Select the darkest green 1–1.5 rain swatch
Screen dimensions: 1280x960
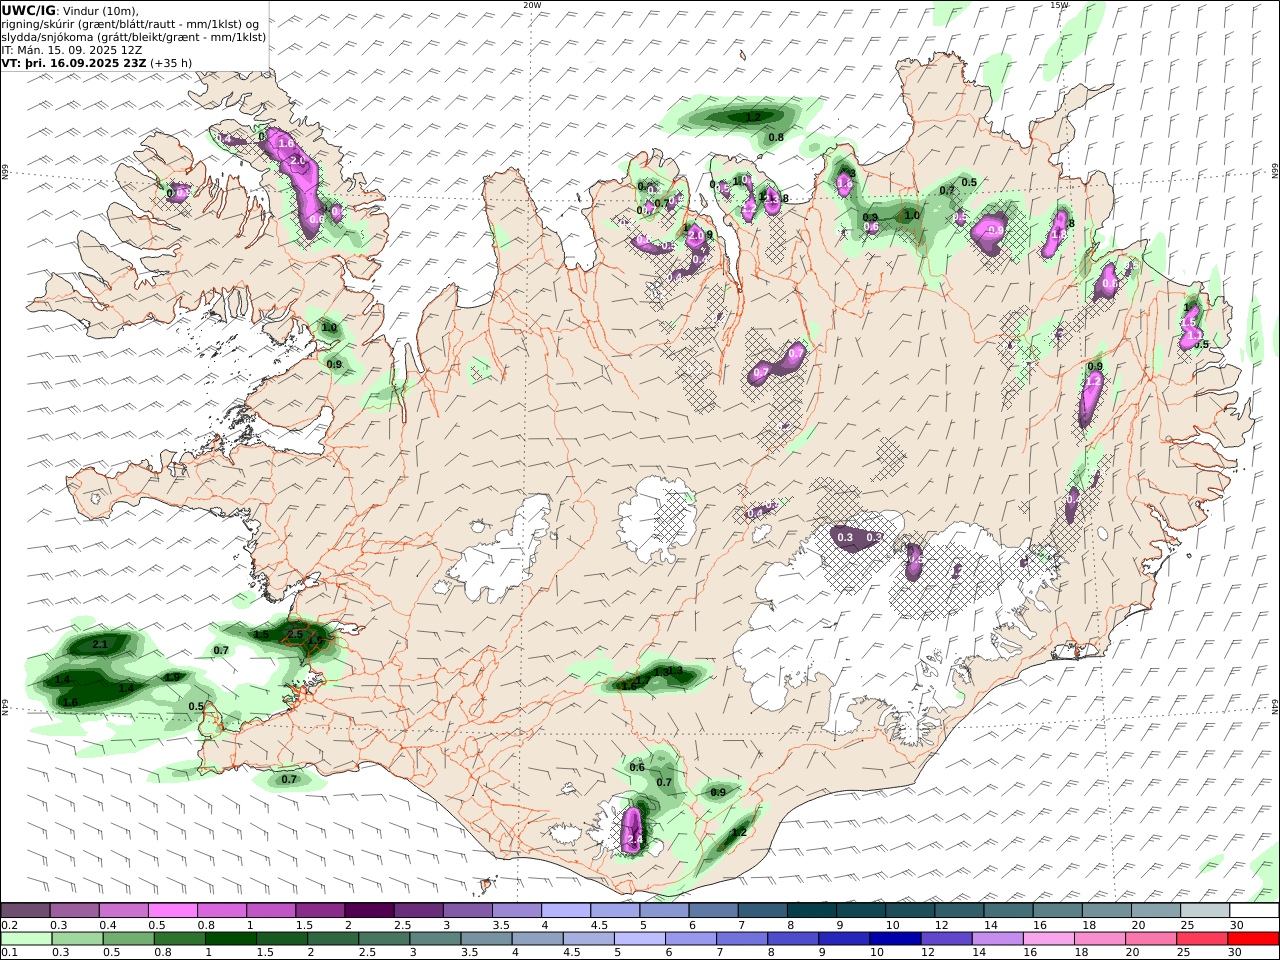coord(230,939)
